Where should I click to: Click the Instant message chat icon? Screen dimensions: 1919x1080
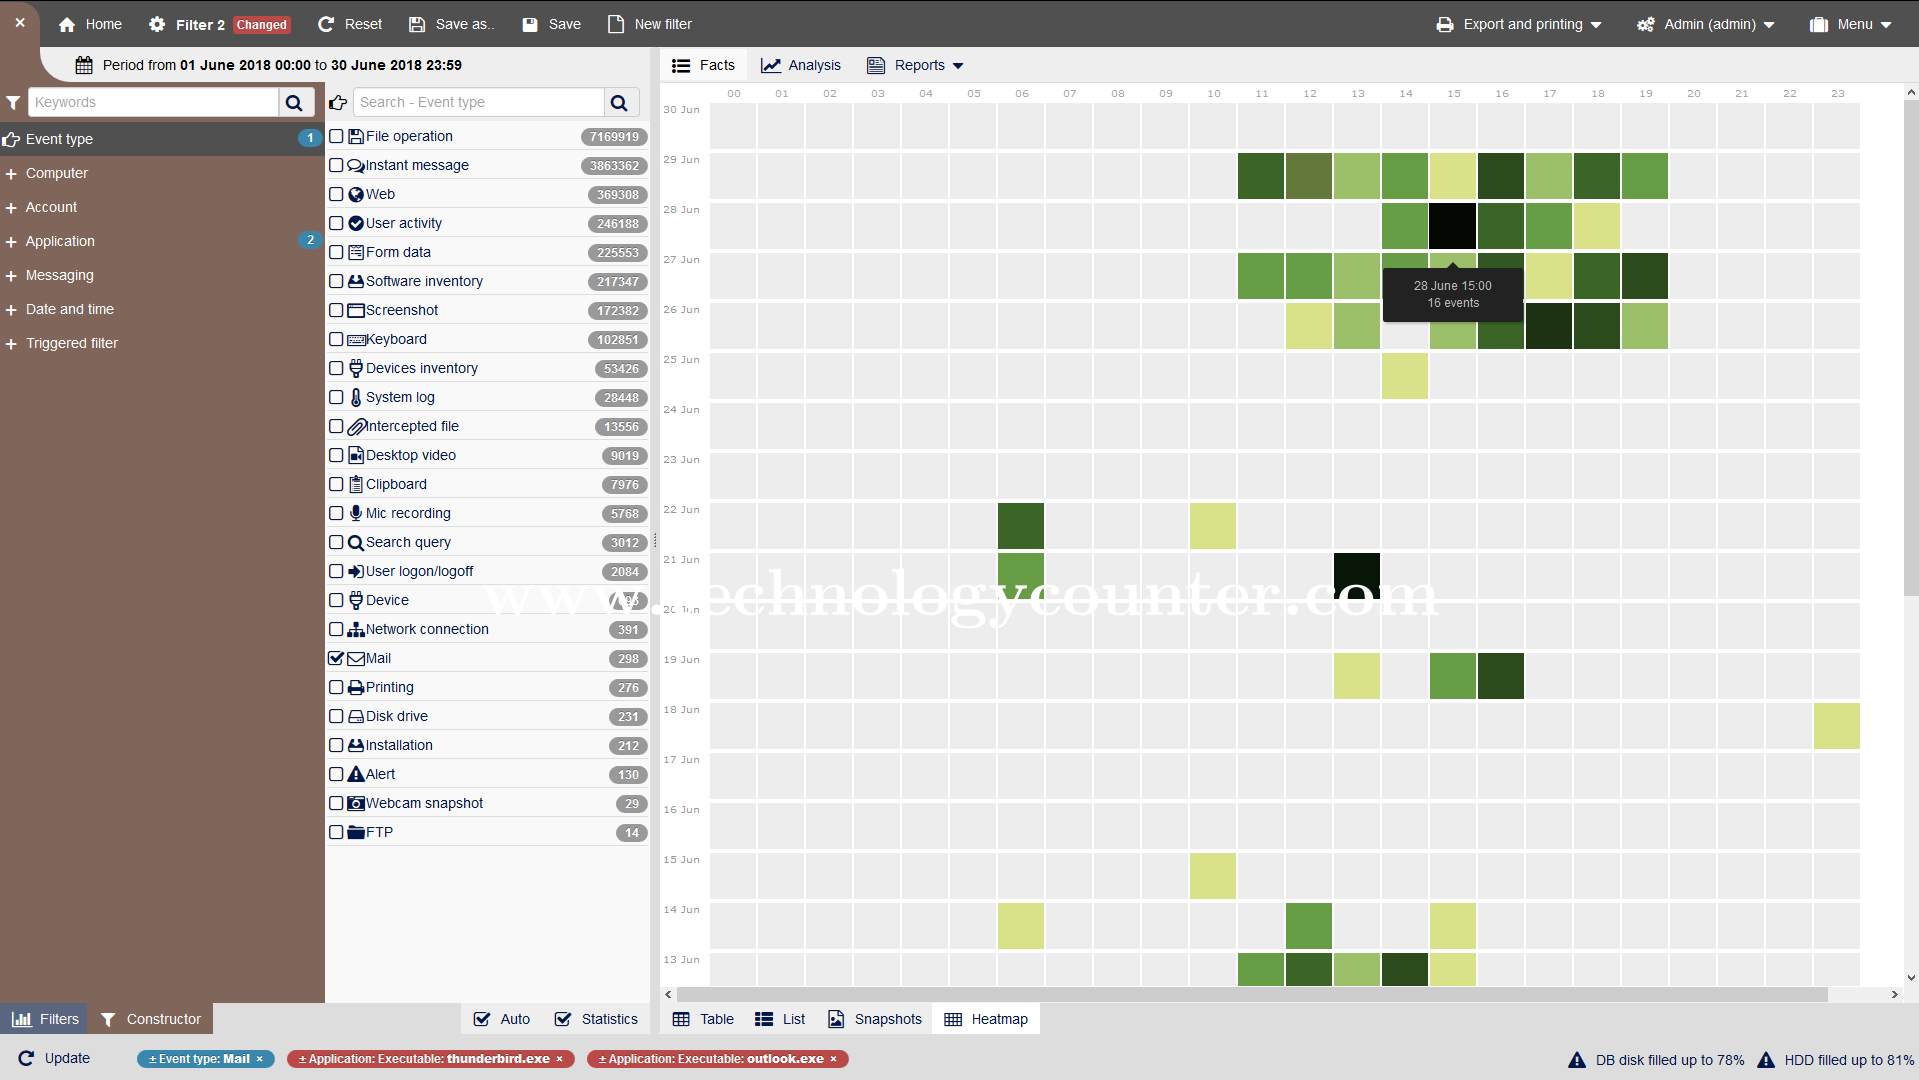(355, 165)
